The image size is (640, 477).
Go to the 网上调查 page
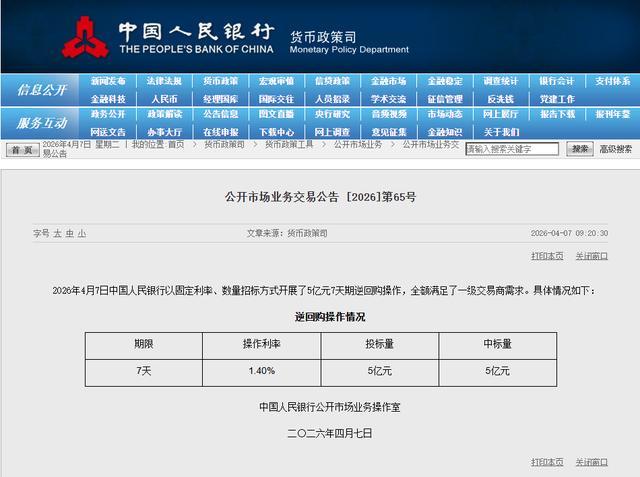tap(332, 132)
